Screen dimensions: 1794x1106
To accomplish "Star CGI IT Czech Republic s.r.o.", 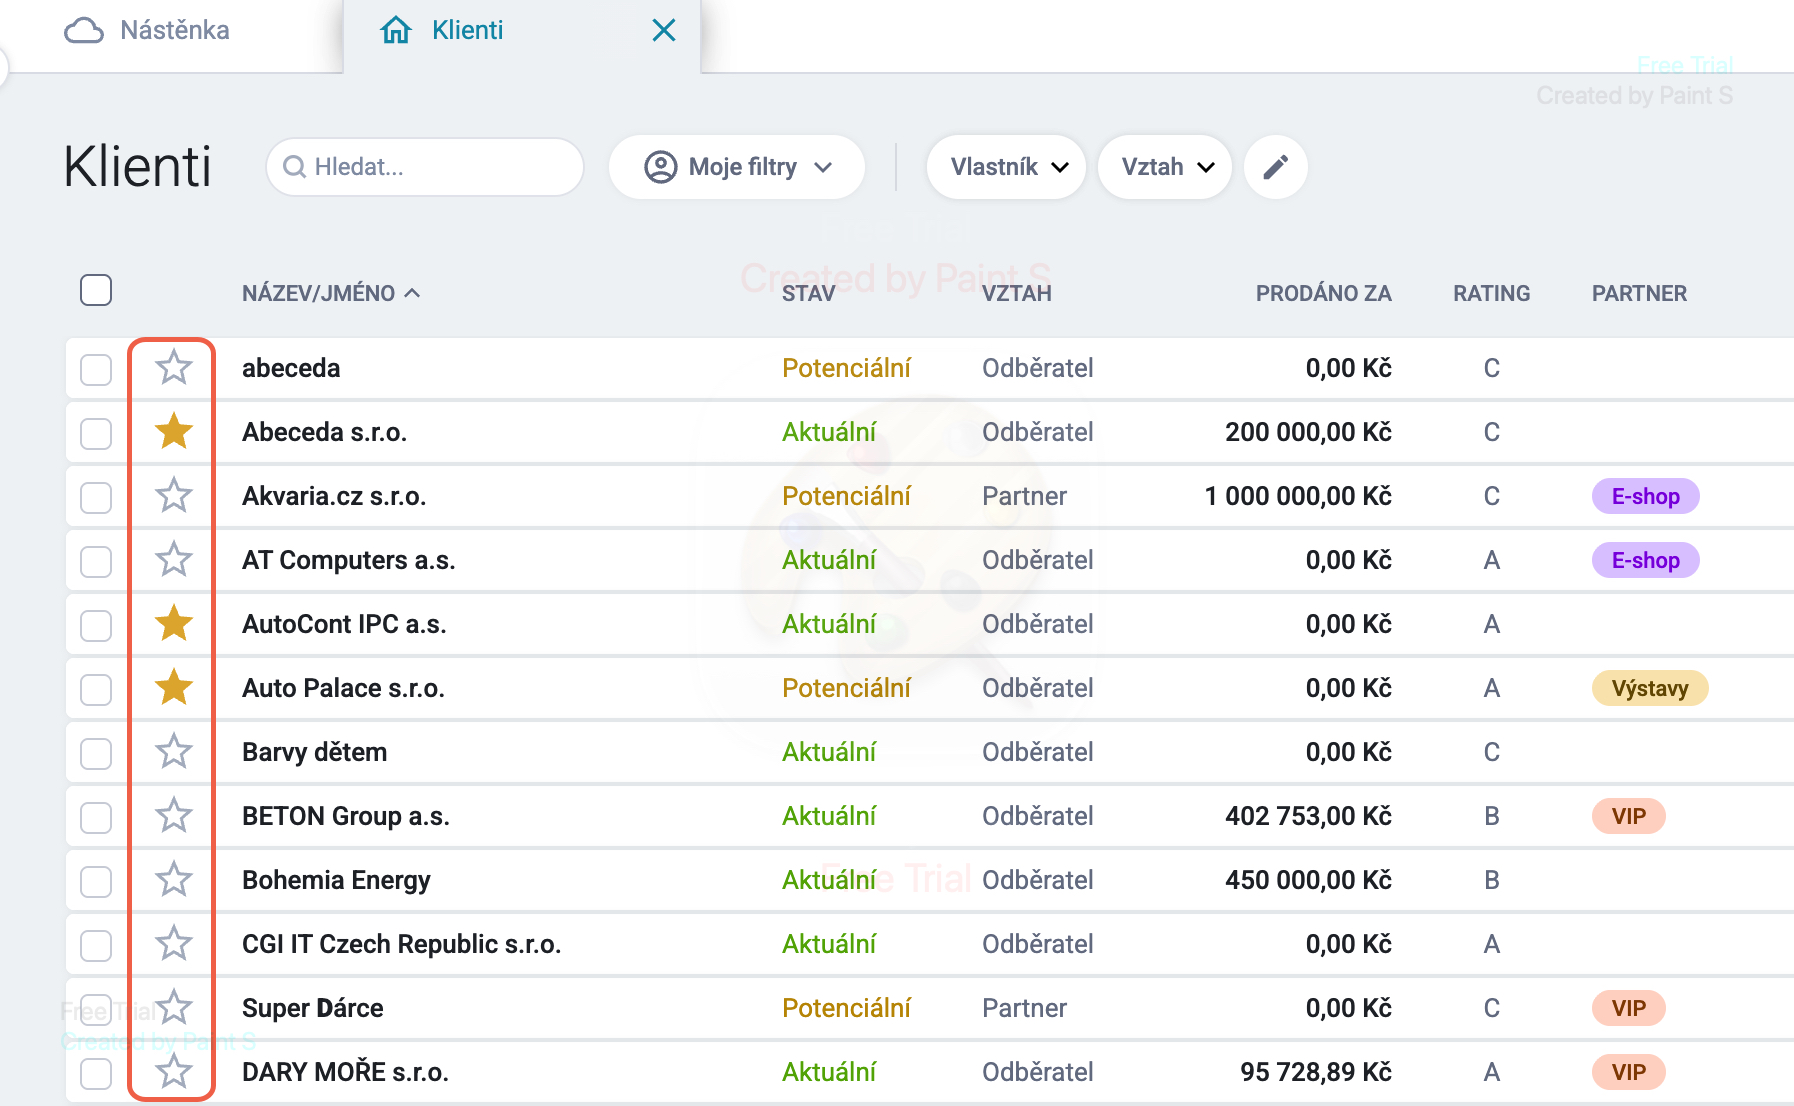I will point(174,944).
